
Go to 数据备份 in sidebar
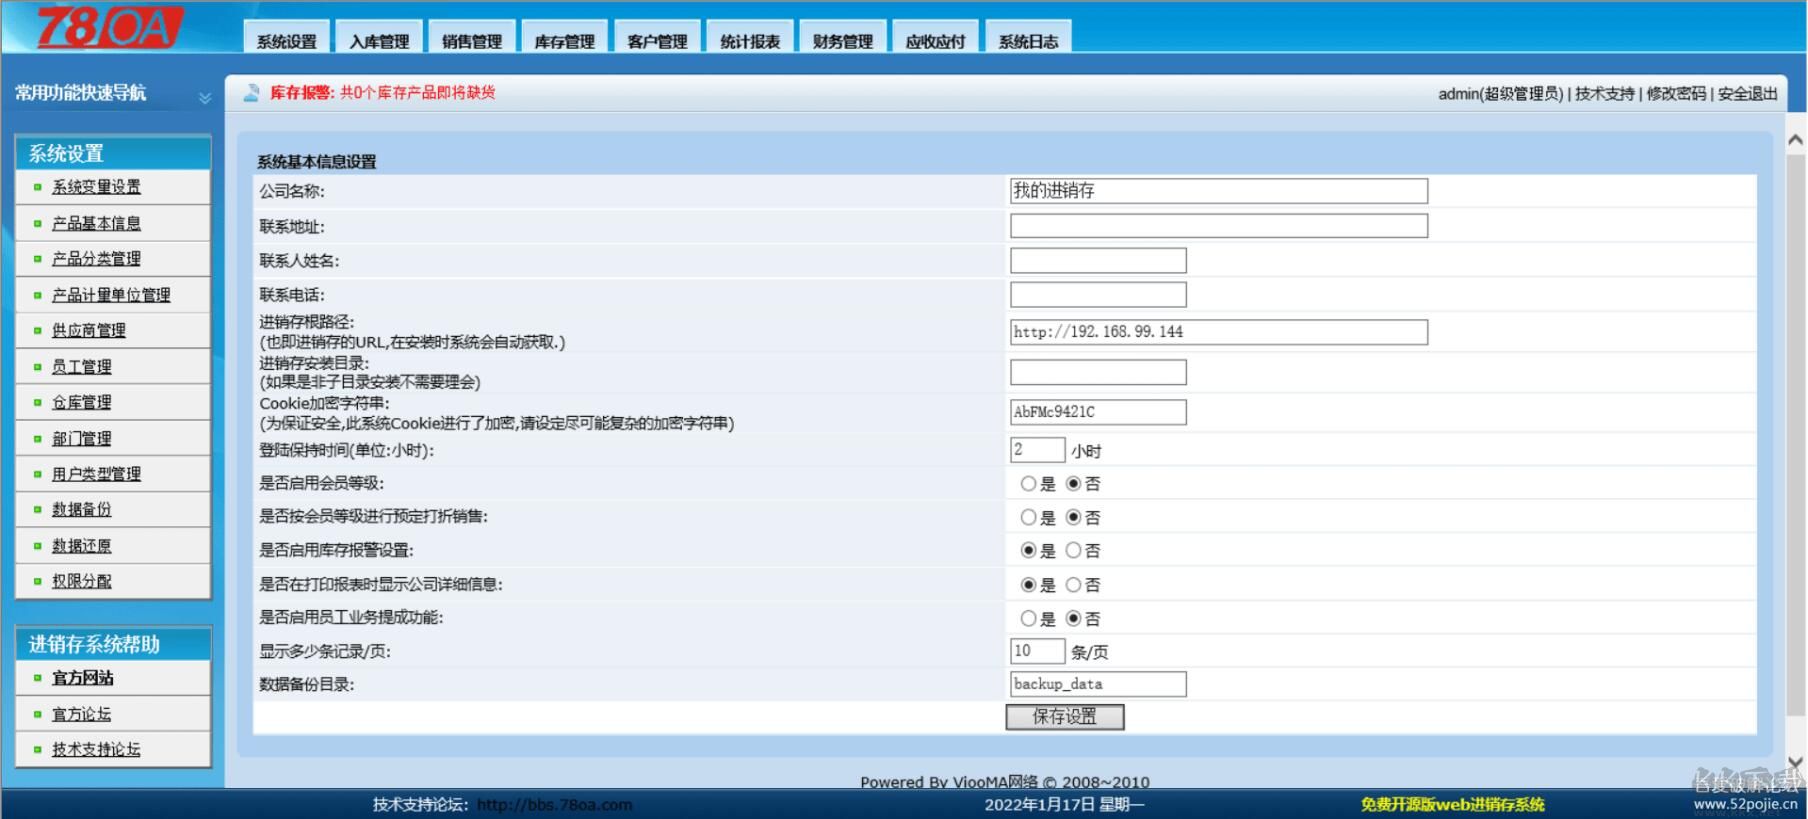point(82,510)
